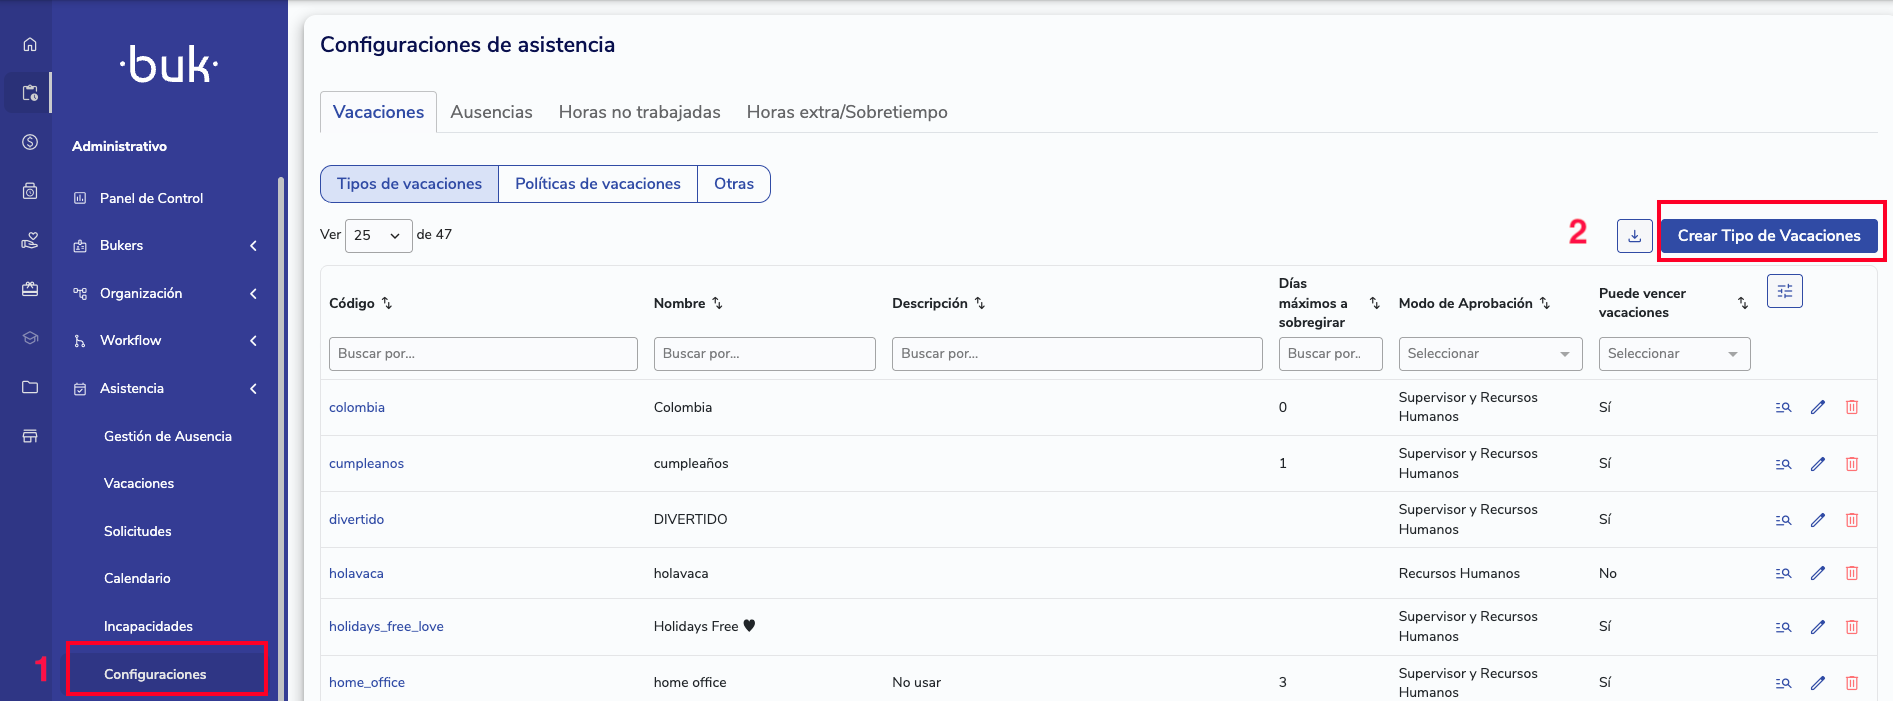Toggle sorting on the Nombre column
This screenshot has height=701, width=1893.
[717, 303]
